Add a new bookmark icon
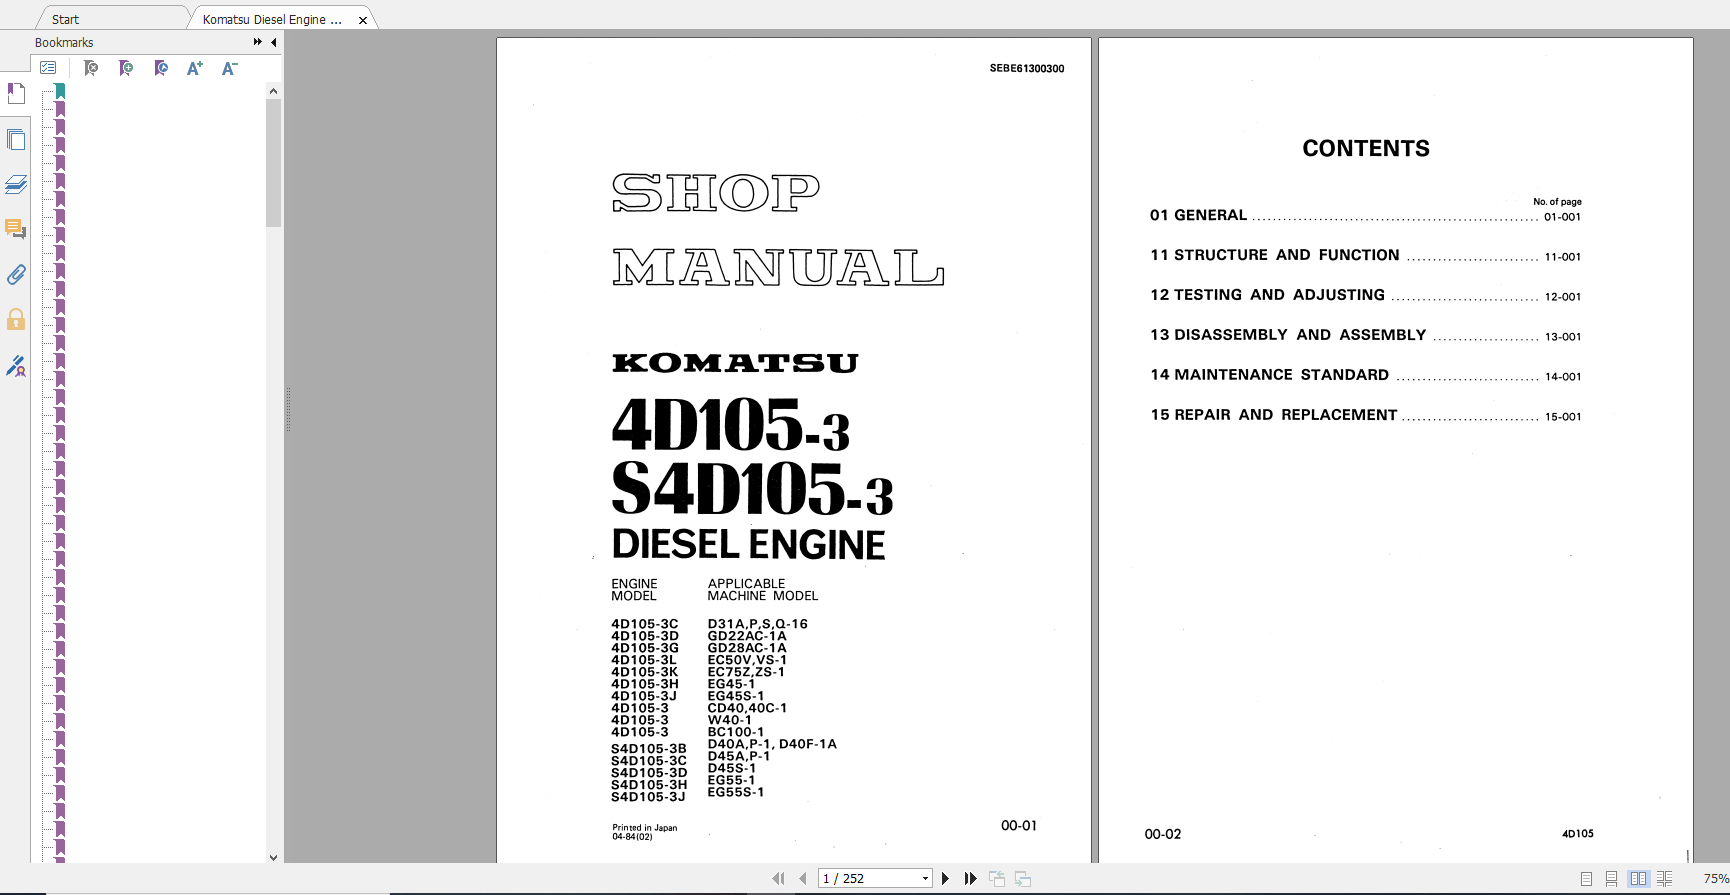The width and height of the screenshot is (1730, 895). [x=126, y=68]
